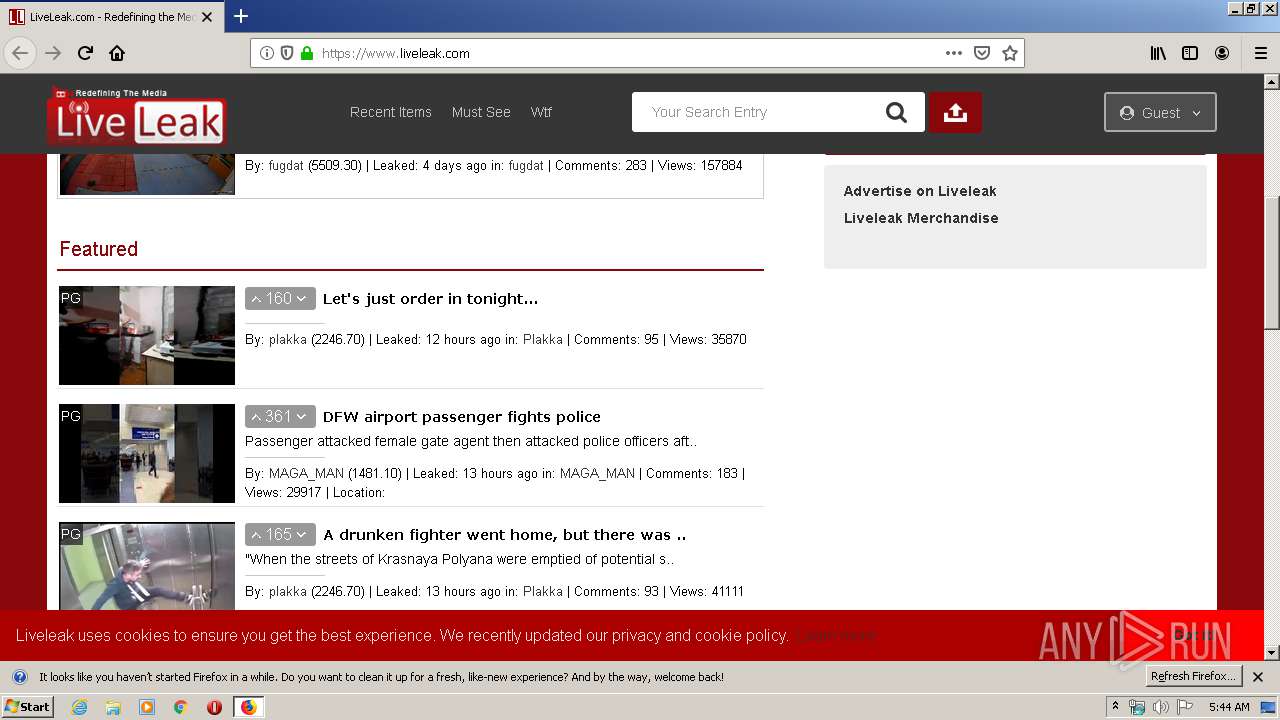Click the taskbar clock showing 5:44 AM

tap(1229, 707)
